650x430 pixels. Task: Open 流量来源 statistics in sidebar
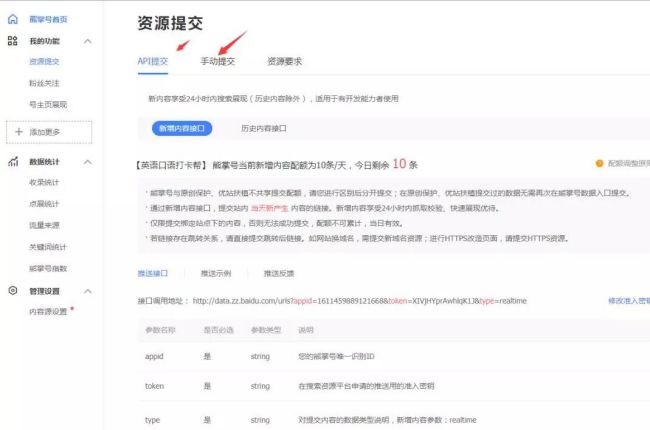tap(44, 225)
